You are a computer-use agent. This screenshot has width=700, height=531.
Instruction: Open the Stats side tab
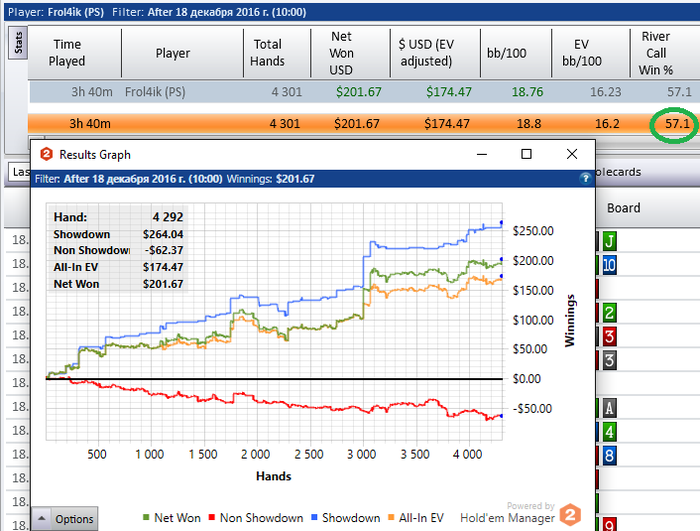(18, 42)
